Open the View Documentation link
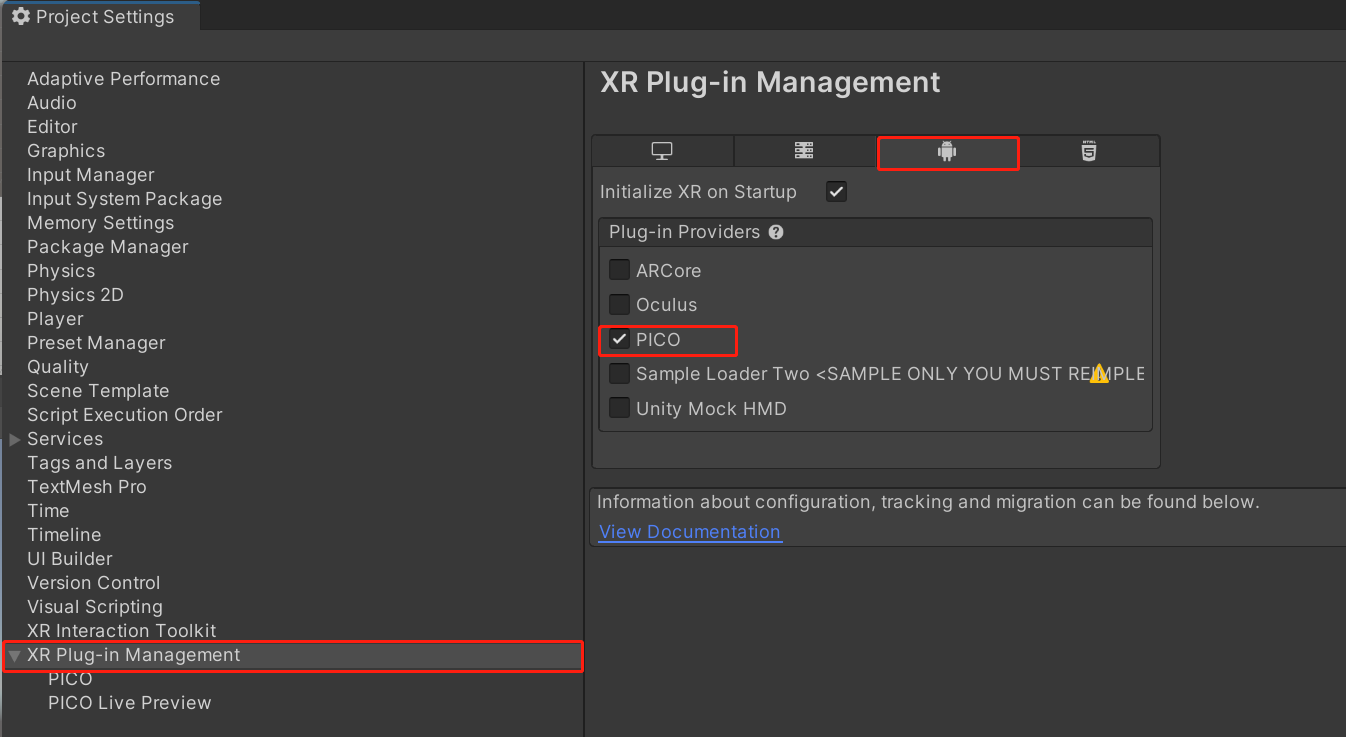 pos(690,532)
